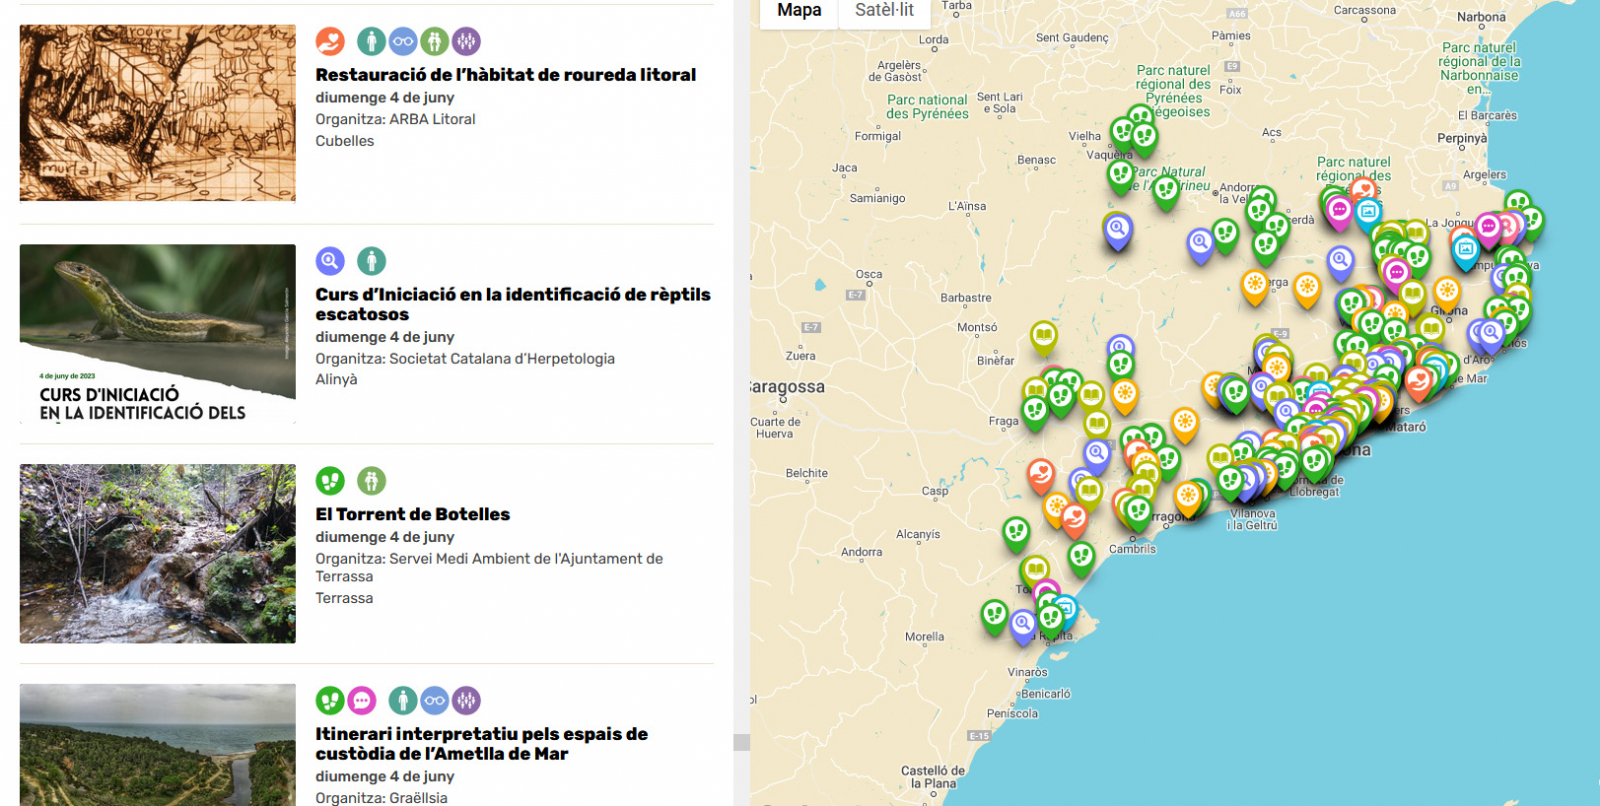Select the orange heart-hand map marker near Casp

(x=1041, y=473)
